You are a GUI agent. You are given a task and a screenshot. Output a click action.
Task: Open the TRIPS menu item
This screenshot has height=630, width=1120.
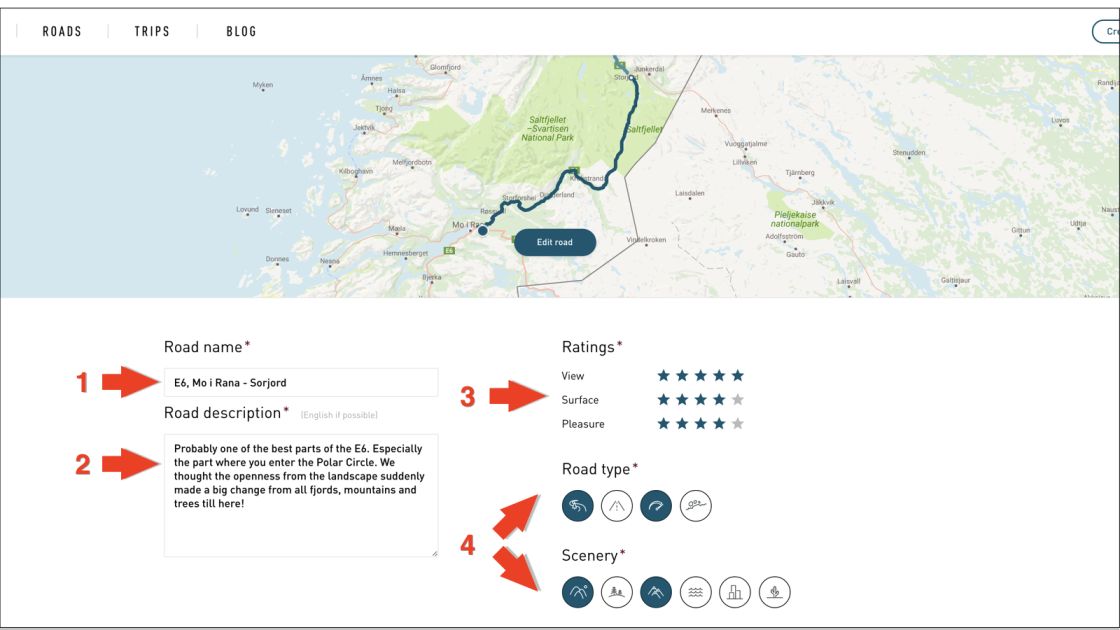152,31
